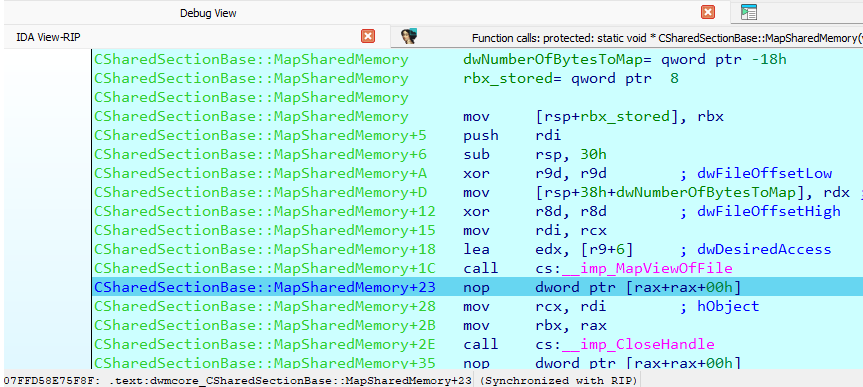Click the dwFileOffsetLow comment
This screenshot has height=387, width=863.
(x=756, y=173)
